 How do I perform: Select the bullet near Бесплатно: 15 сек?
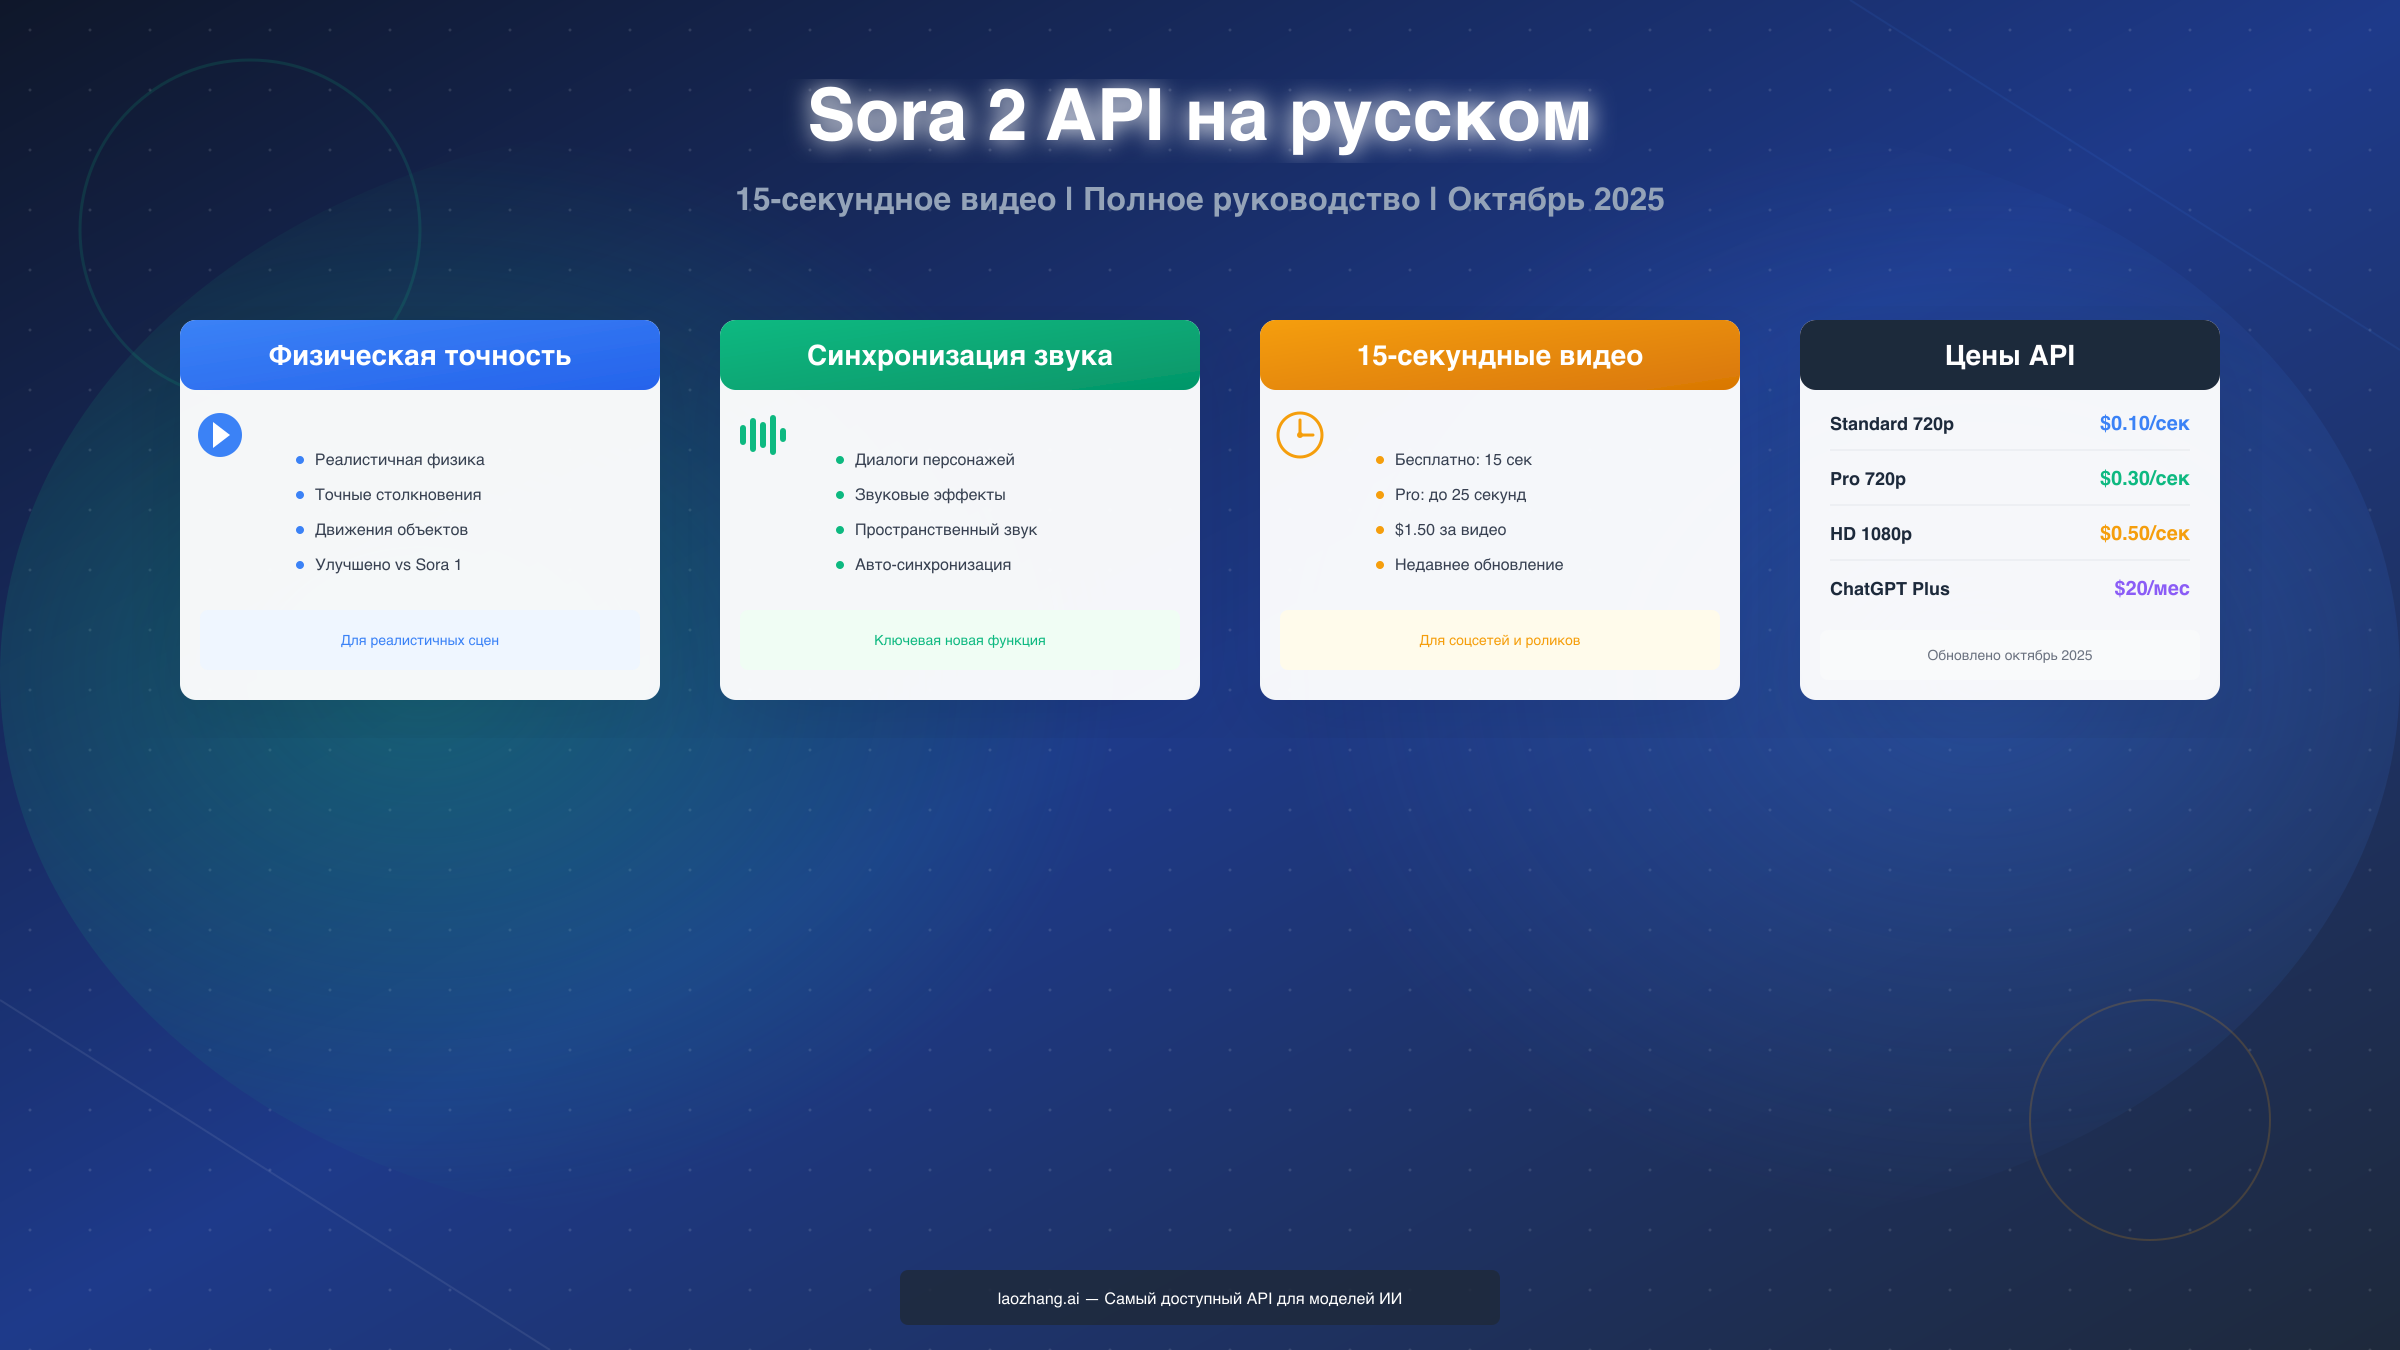point(1382,460)
